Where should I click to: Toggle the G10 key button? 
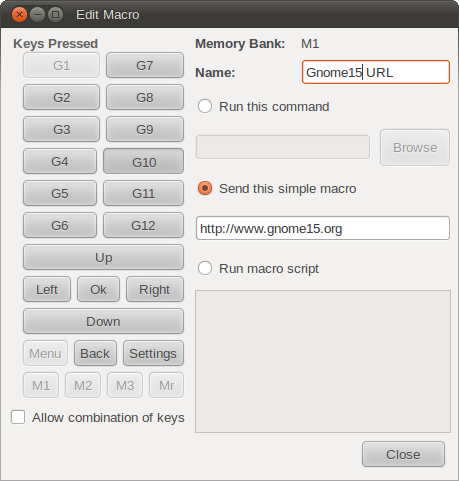click(143, 161)
